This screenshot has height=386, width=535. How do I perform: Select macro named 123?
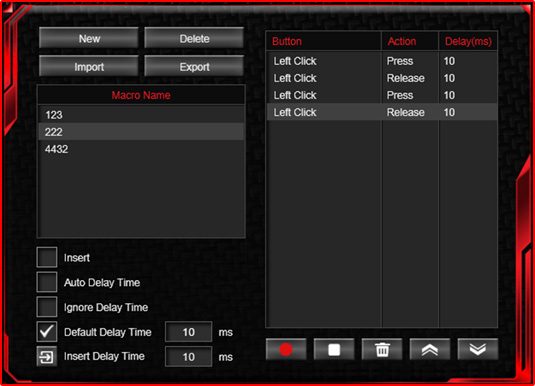(x=141, y=115)
